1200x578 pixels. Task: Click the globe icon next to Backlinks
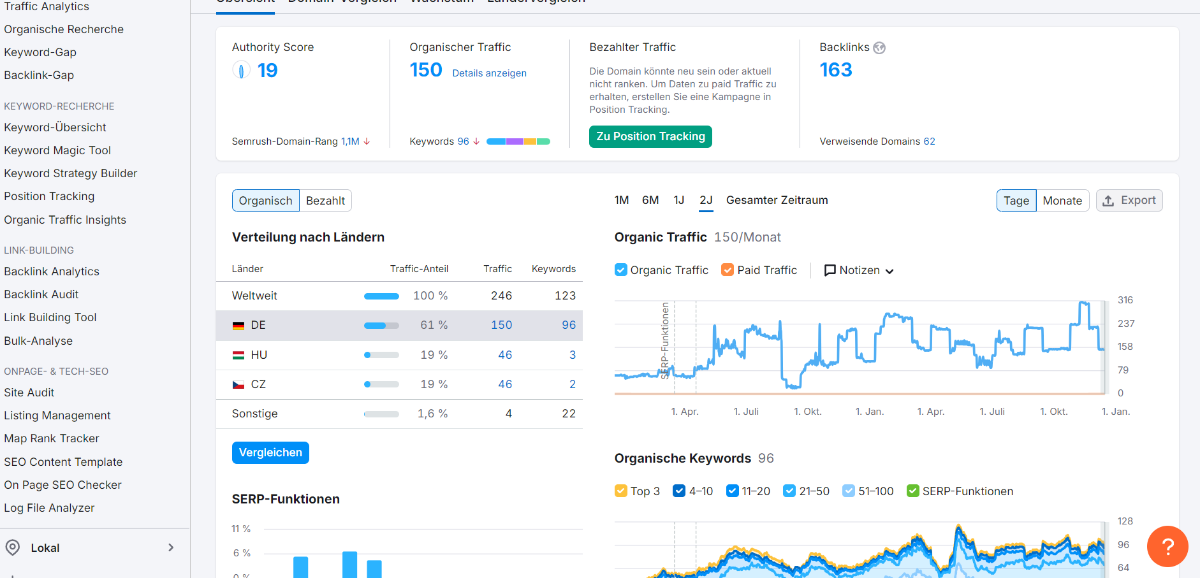coord(879,47)
